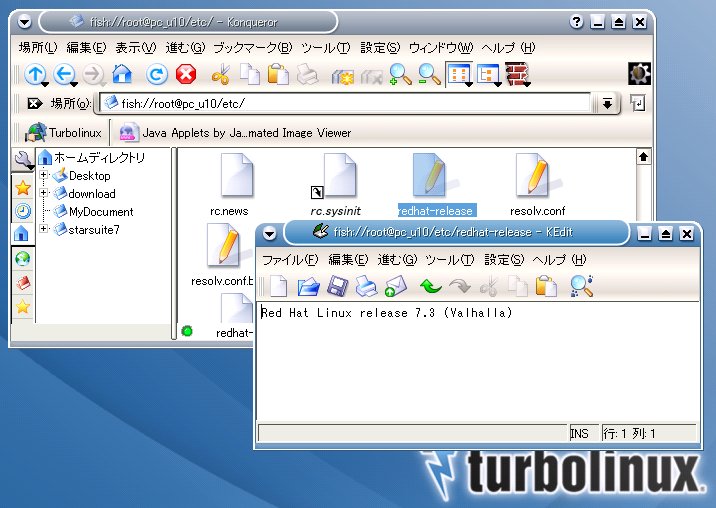716x508 pixels.
Task: Cut selection with Konqueror scissors icon
Action: pos(221,74)
